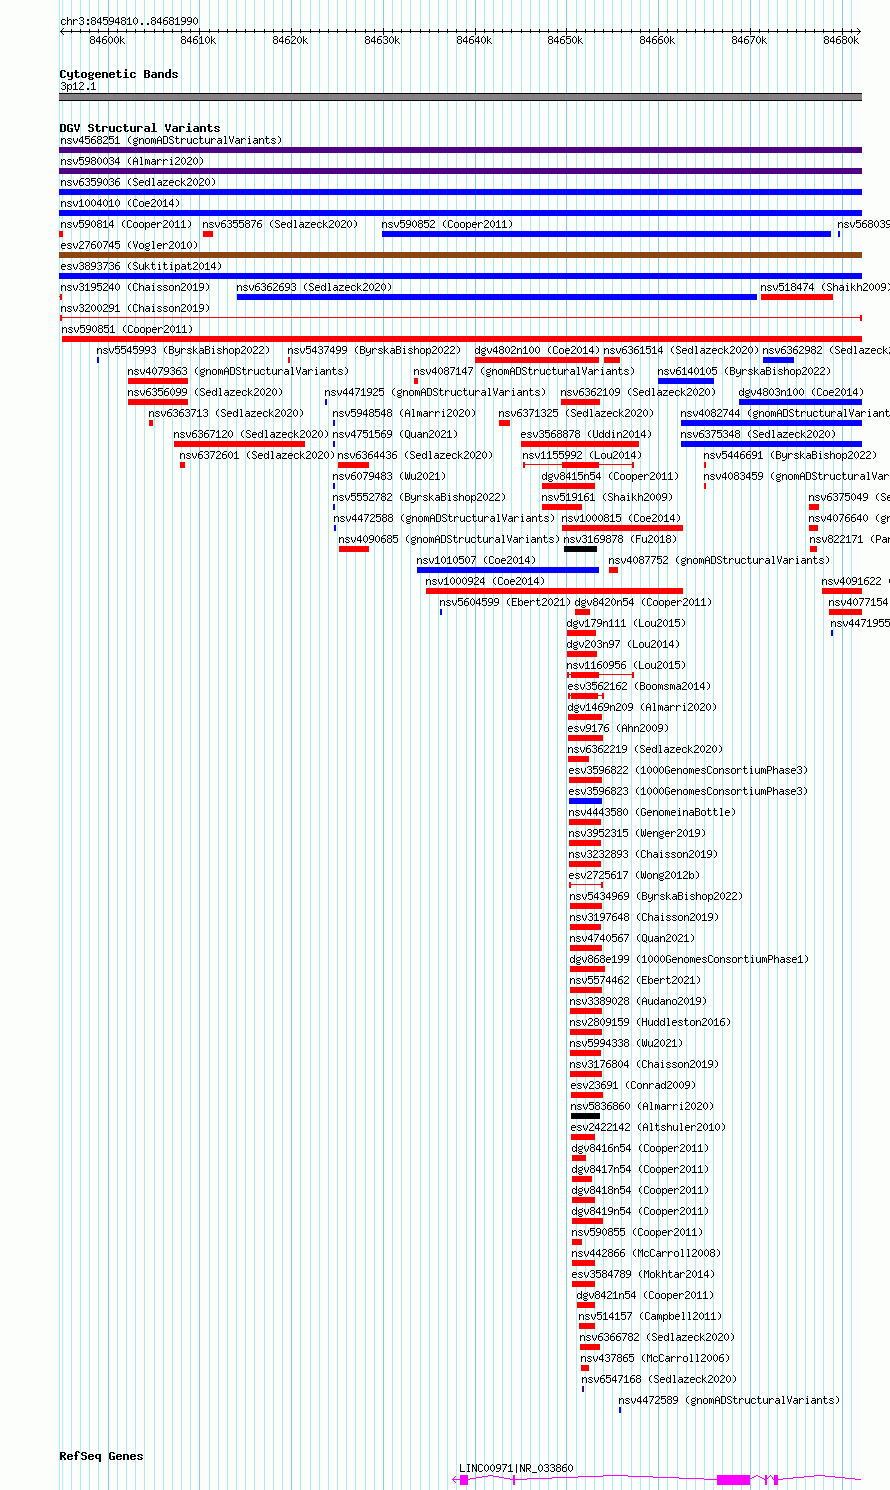The width and height of the screenshot is (890, 1490).
Task: Click nsv4751569 (Quan2021) label
Action: pos(396,434)
